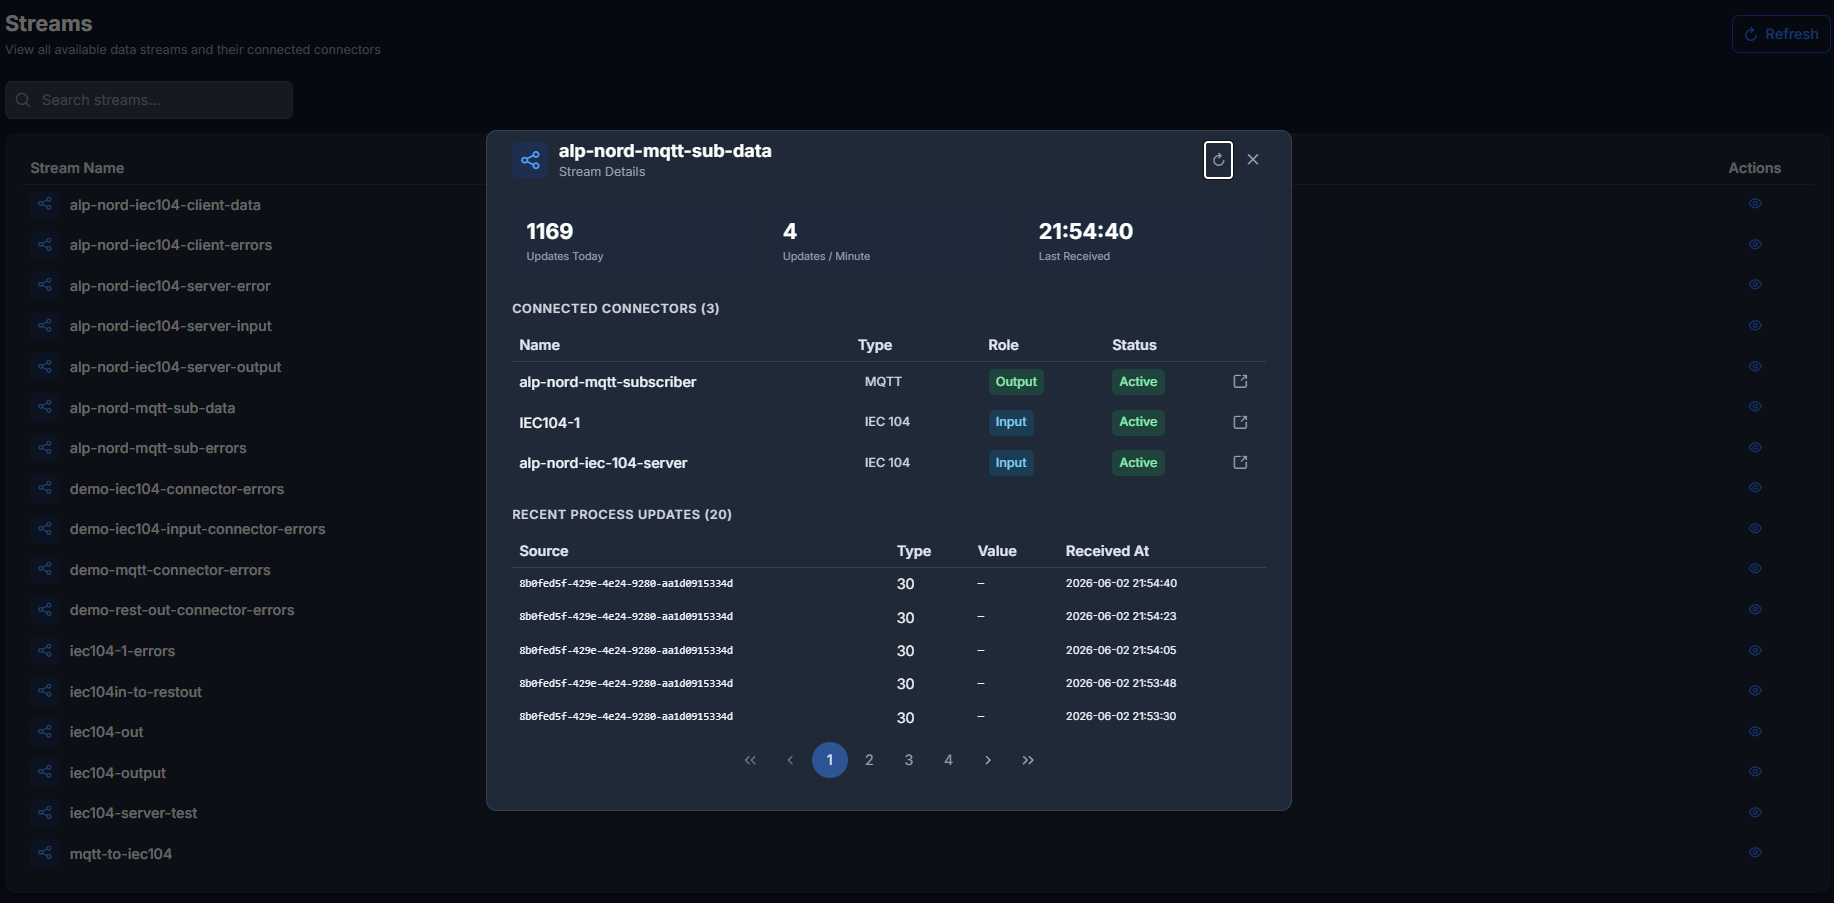Screen dimensions: 1834x903
Task: Click stream icon beside alp-nord-mqtt-sub-errors
Action: [44, 447]
